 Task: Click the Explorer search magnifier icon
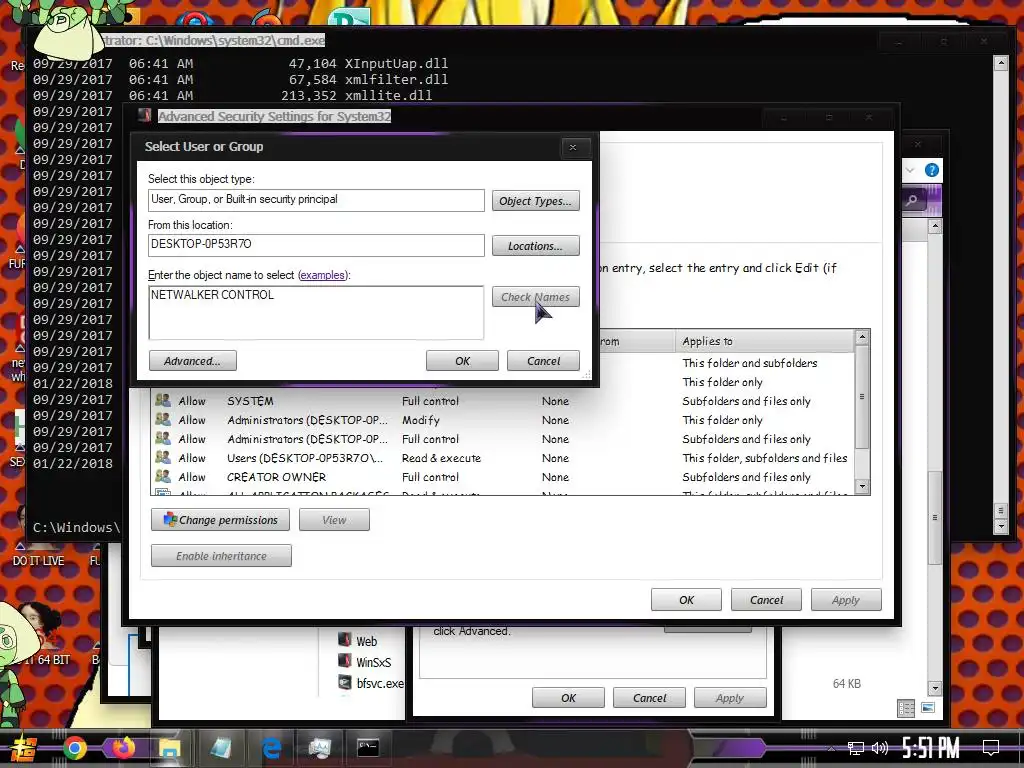click(x=912, y=200)
